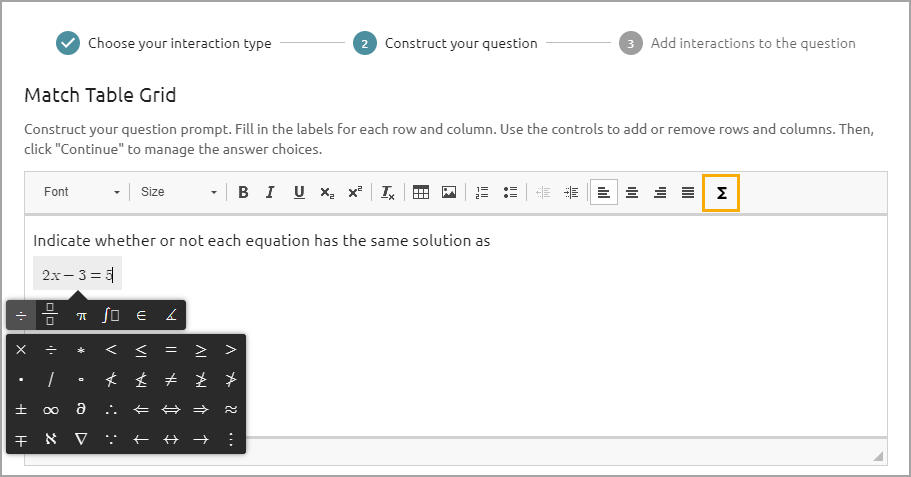Insert the not-less-than symbol
This screenshot has height=477, width=911.
click(x=111, y=379)
